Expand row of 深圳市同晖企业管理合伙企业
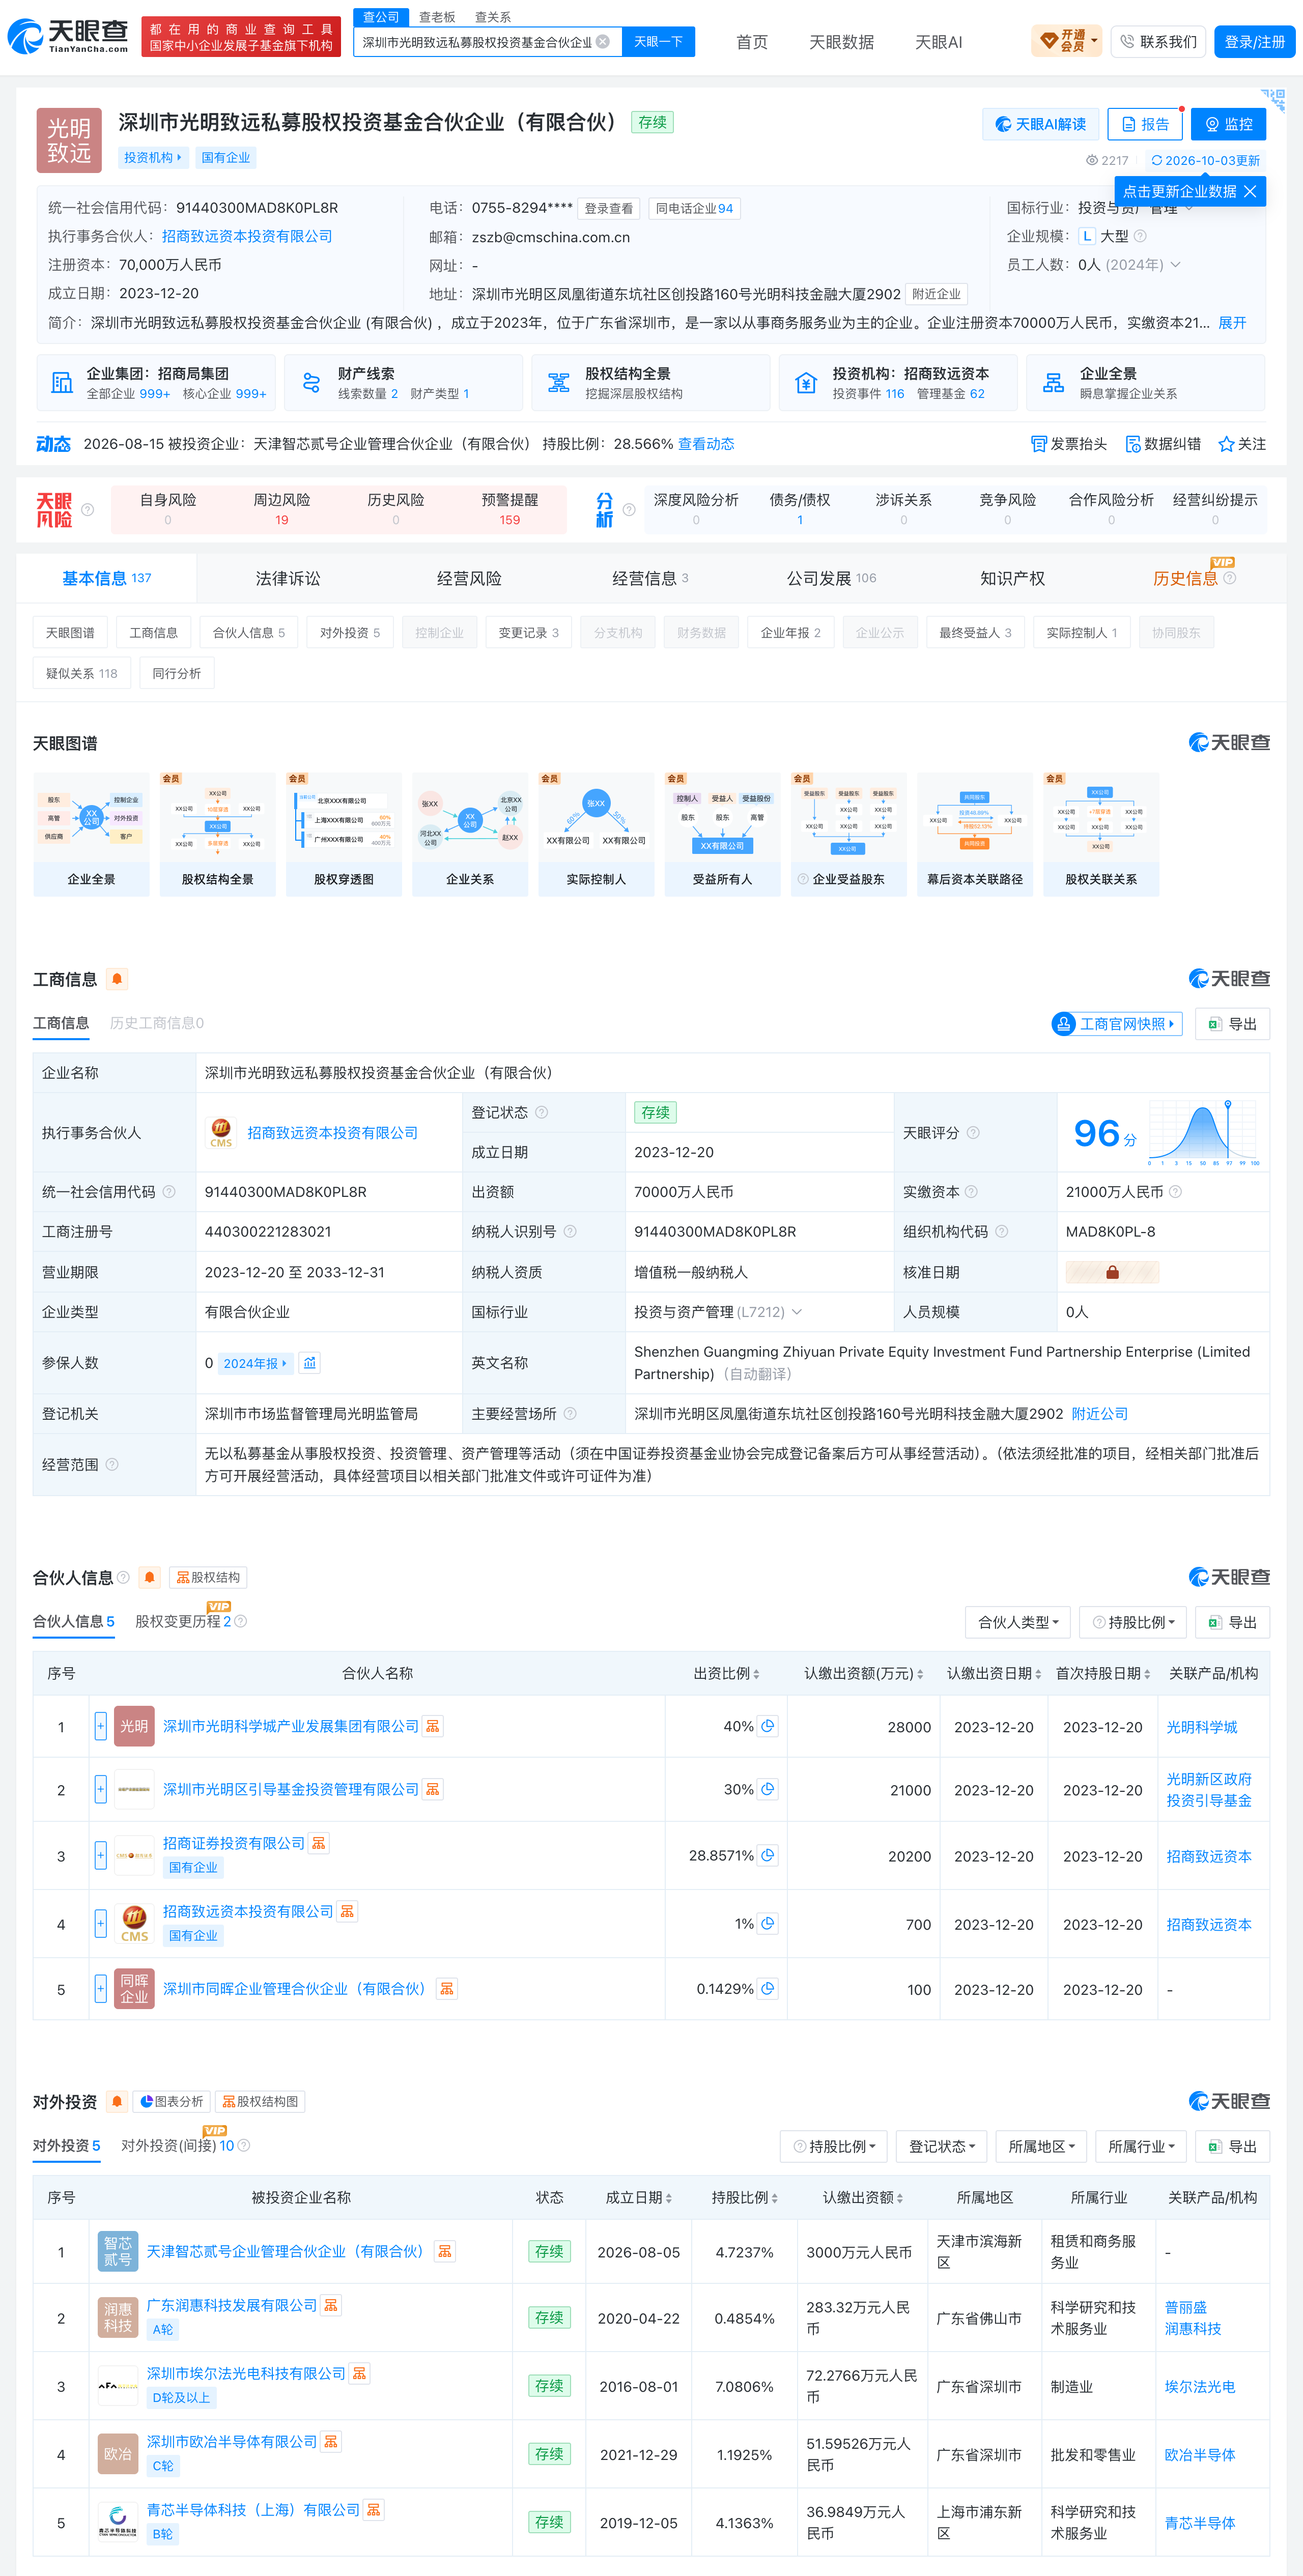This screenshot has width=1303, height=2576. (x=101, y=1988)
